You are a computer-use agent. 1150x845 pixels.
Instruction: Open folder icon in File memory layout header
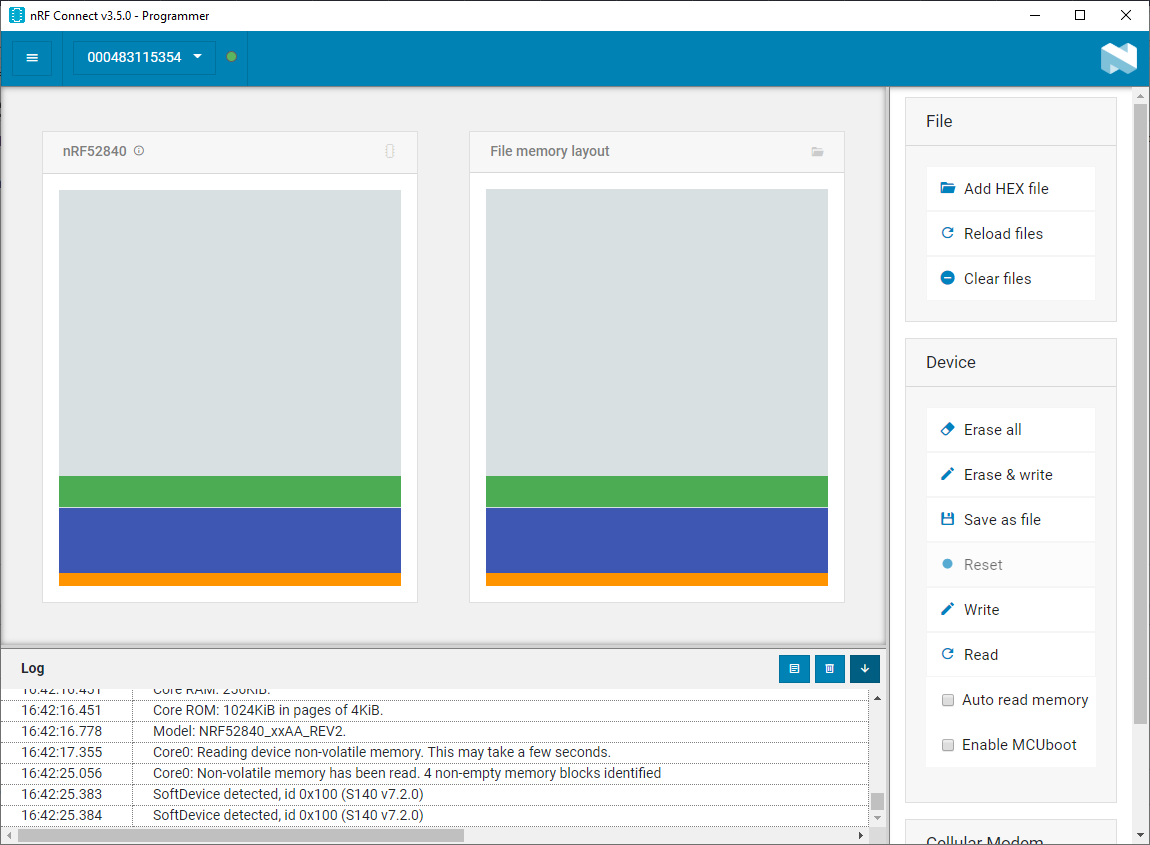pos(817,151)
